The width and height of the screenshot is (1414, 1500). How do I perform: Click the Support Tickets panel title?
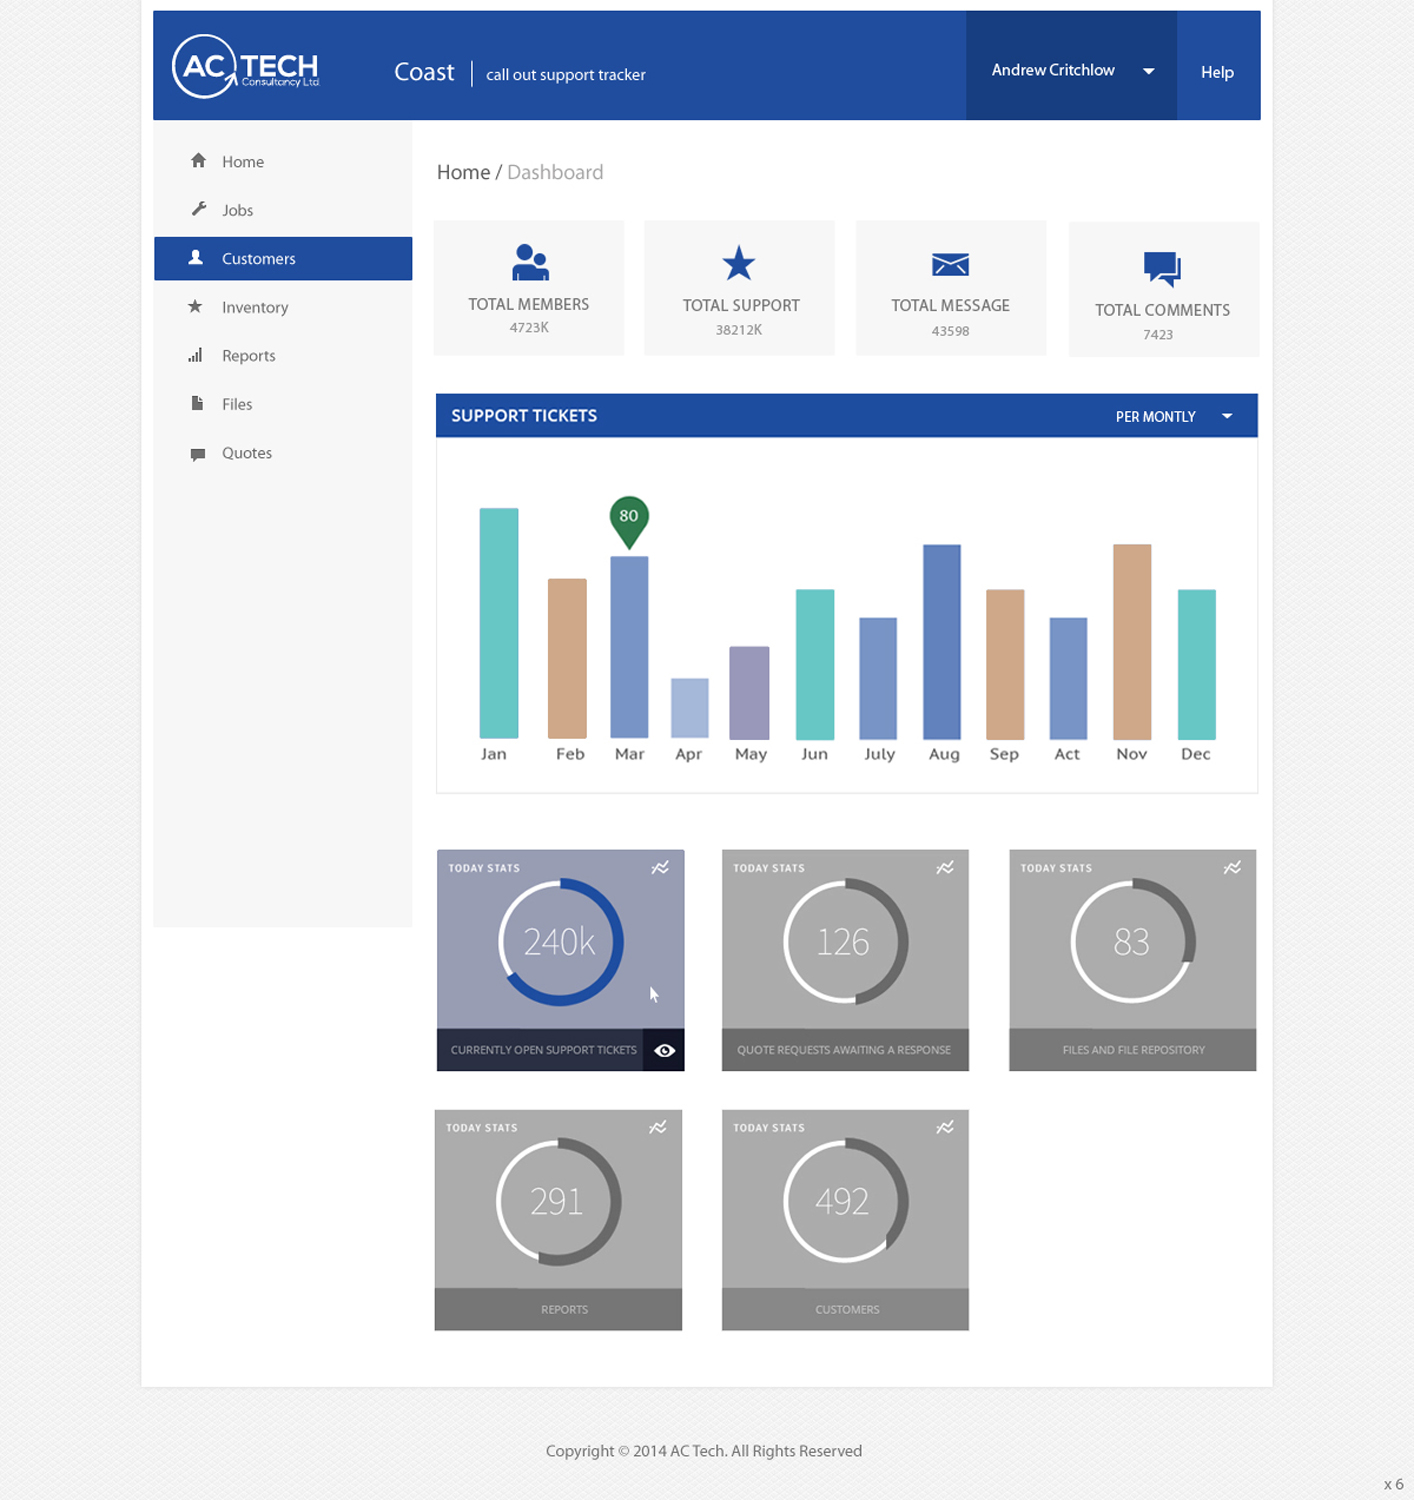[x=524, y=415]
